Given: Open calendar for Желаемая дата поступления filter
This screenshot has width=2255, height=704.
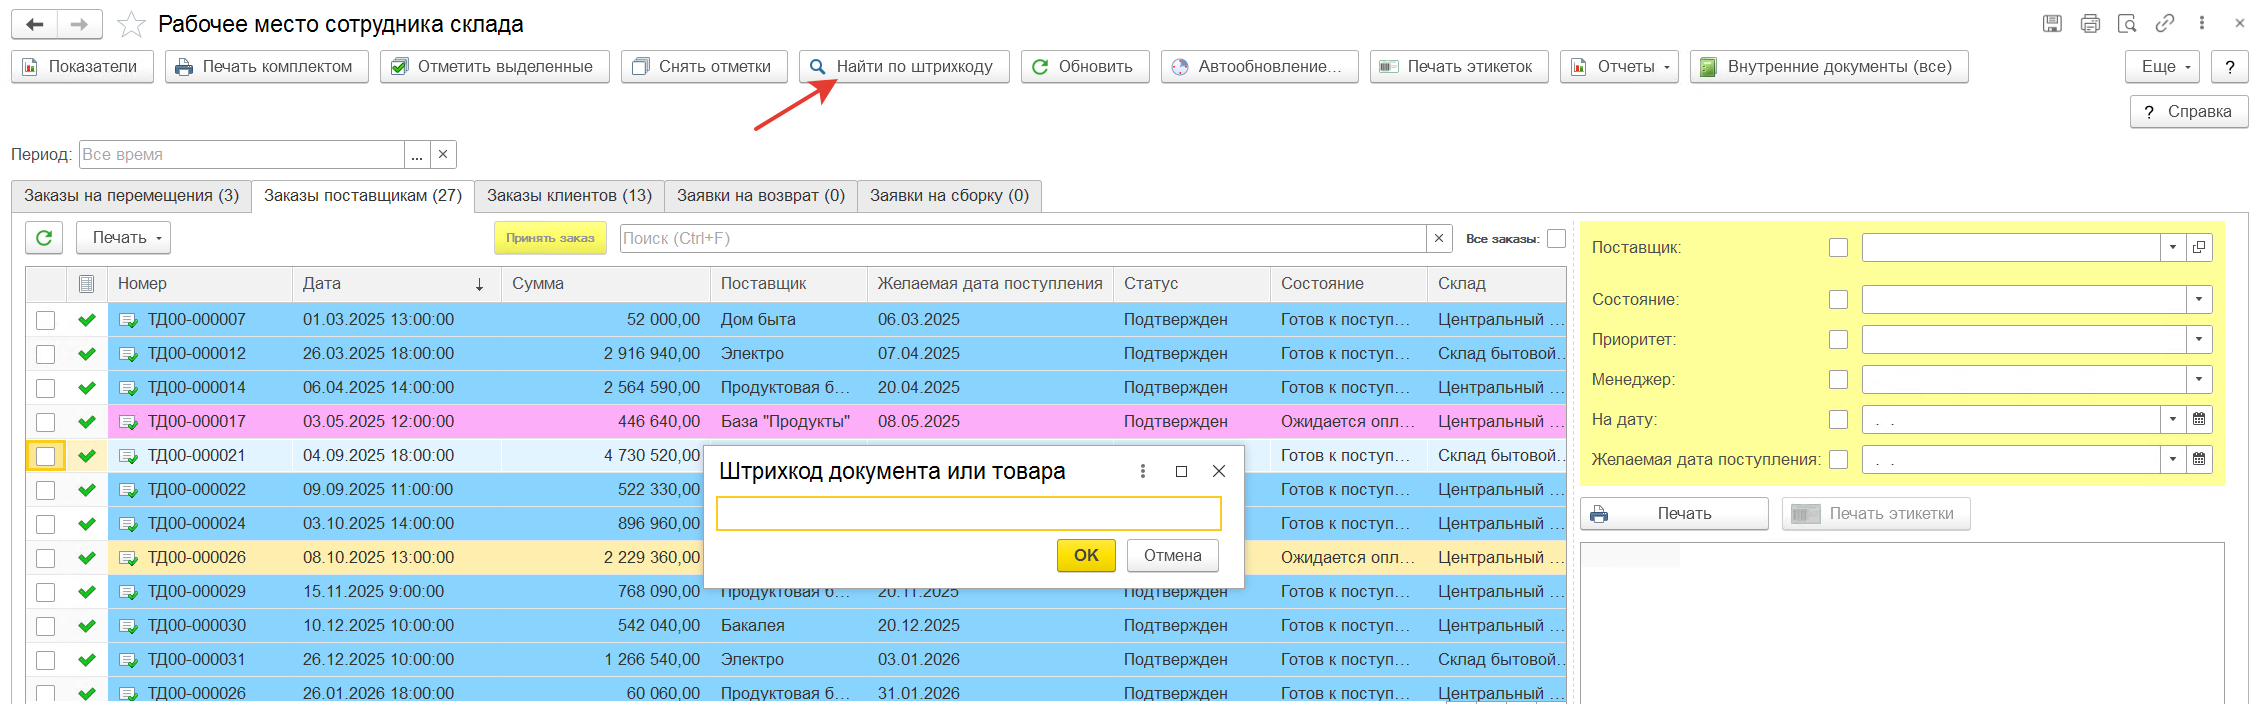Looking at the screenshot, I should pos(2199,459).
